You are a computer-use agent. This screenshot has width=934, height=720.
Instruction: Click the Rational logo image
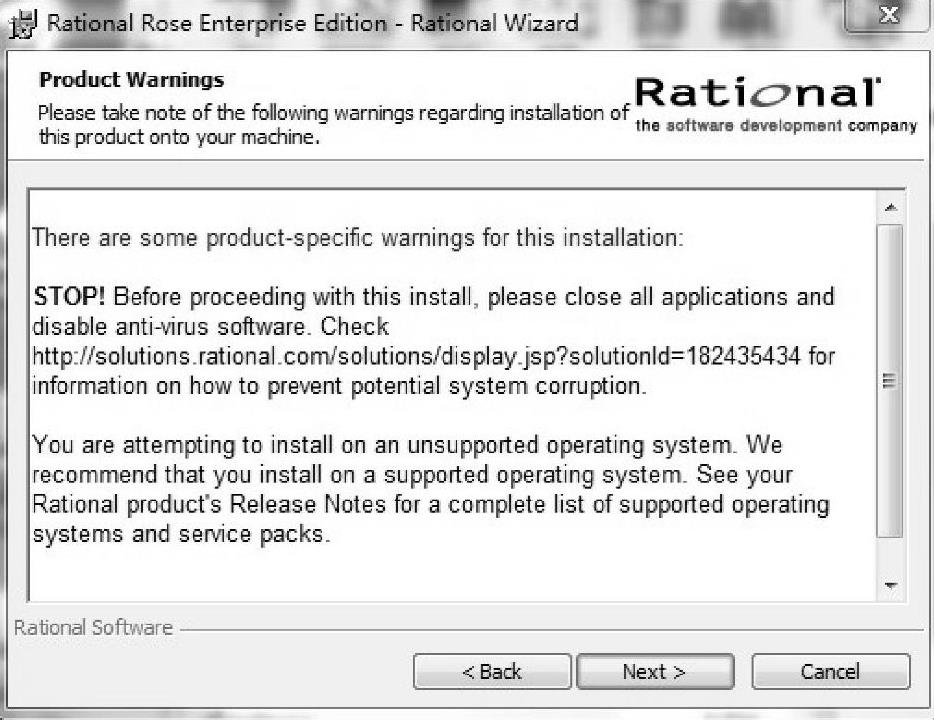758,93
